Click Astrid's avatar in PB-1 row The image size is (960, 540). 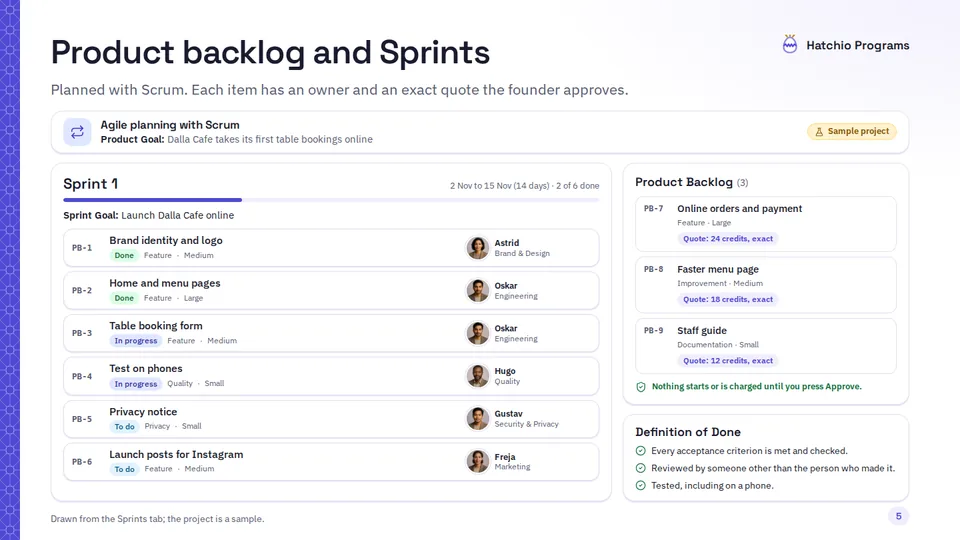pos(478,248)
